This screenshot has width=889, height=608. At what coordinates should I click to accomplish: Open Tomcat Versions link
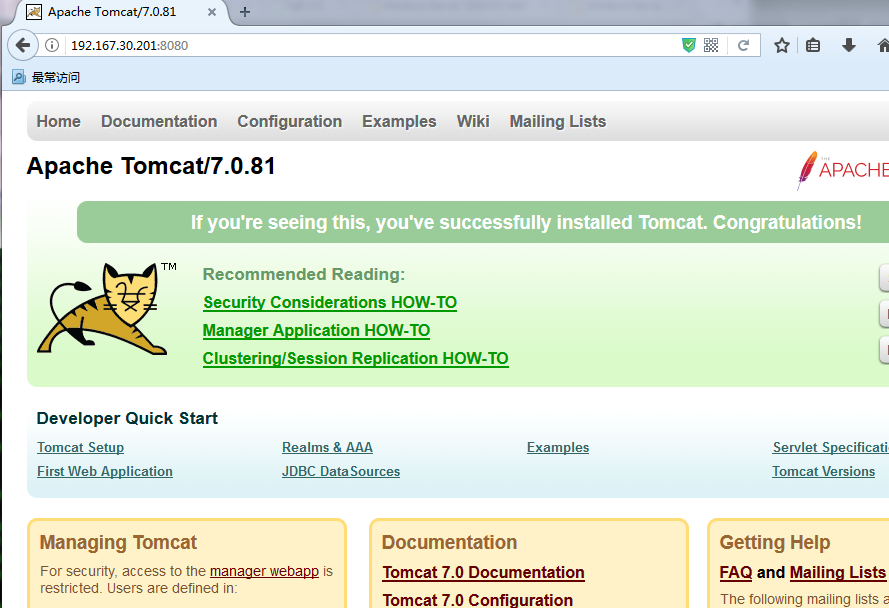(823, 471)
